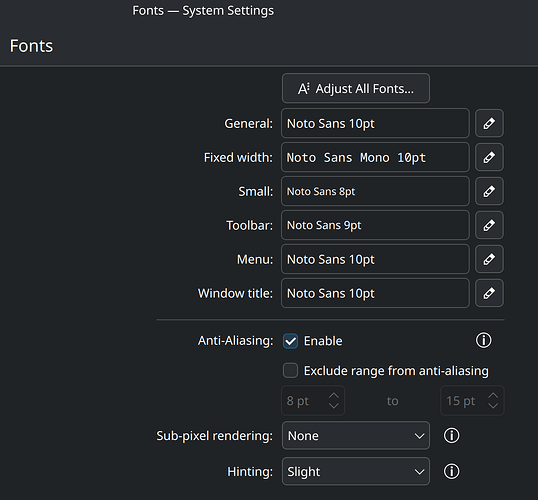538x500 pixels.
Task: Open the Sub-pixel rendering info icon
Action: [x=452, y=435]
